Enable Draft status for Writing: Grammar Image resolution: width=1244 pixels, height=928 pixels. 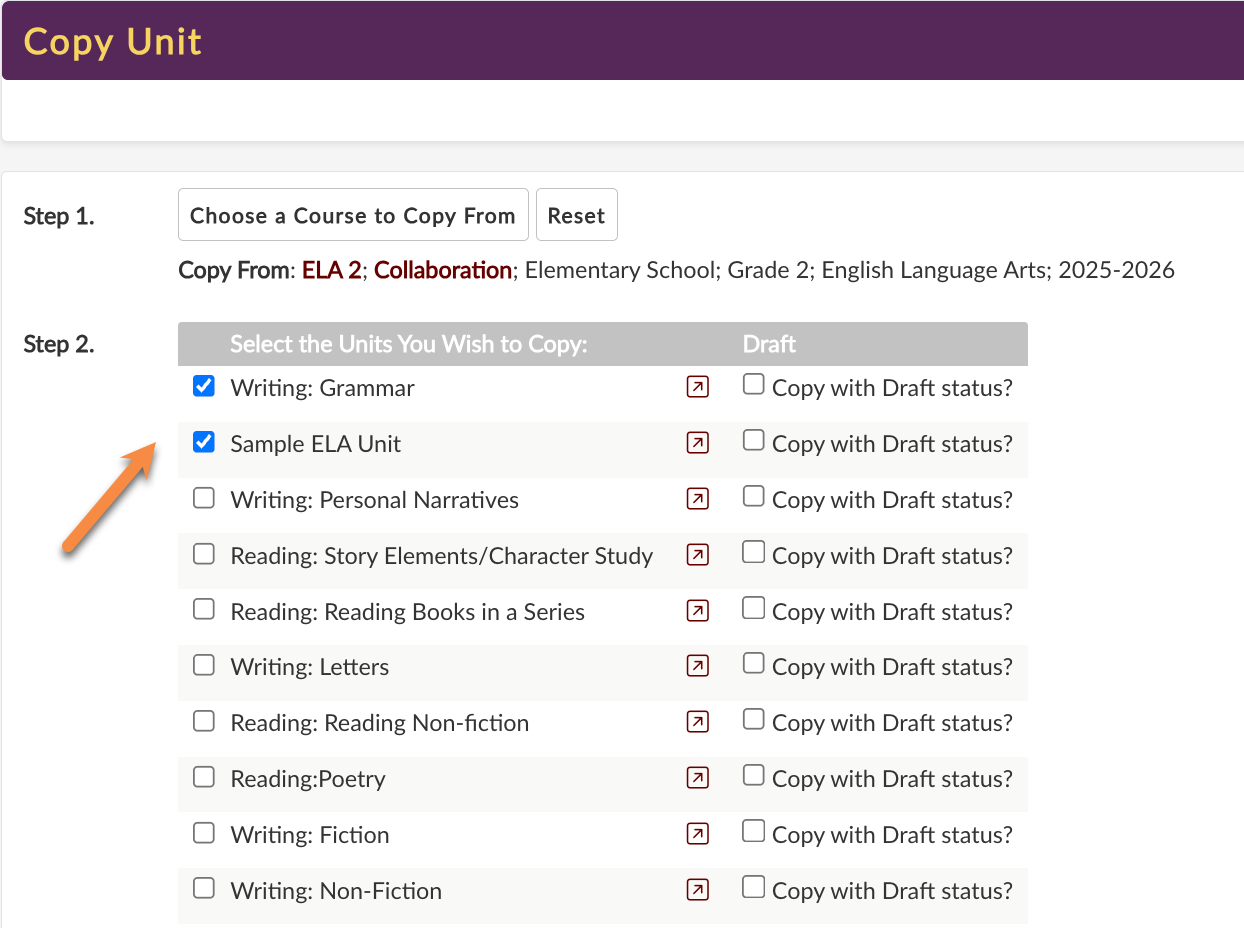[753, 385]
